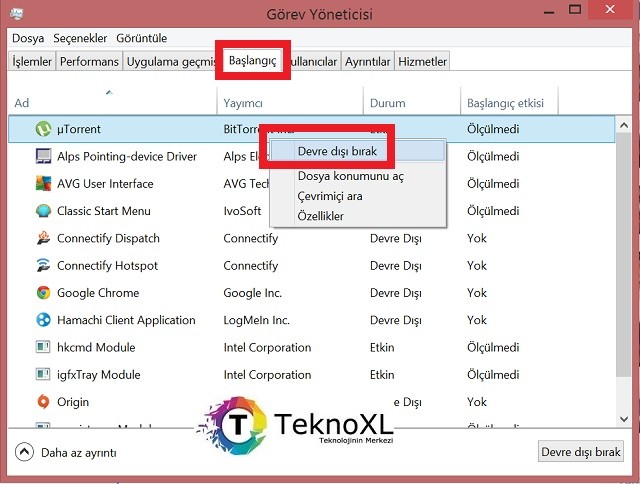Image resolution: width=640 pixels, height=484 pixels.
Task: Choose Devre dışı bırak in context menu
Action: click(x=358, y=151)
